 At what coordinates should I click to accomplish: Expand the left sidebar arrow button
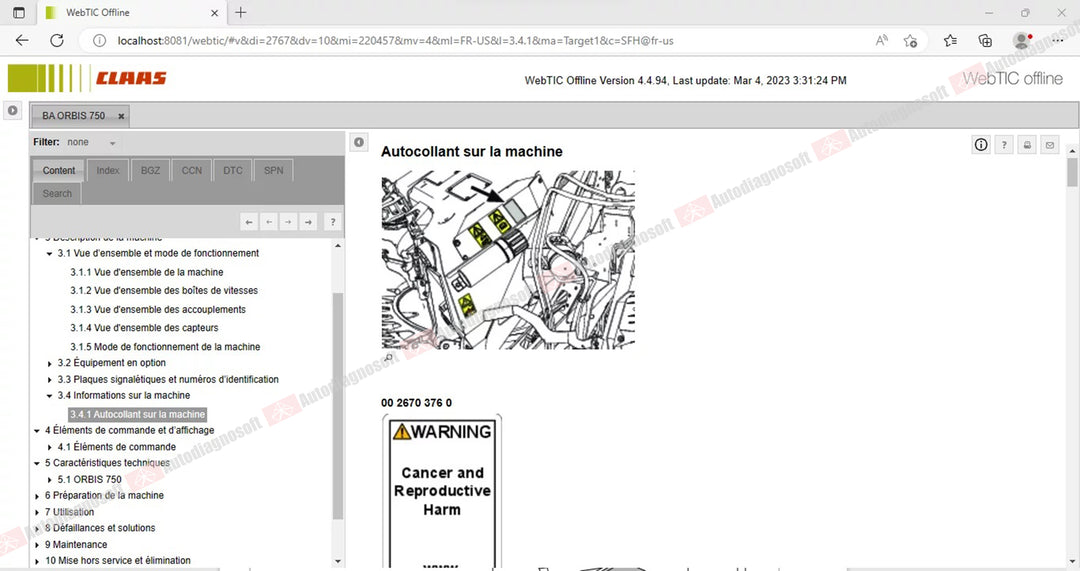tap(13, 110)
